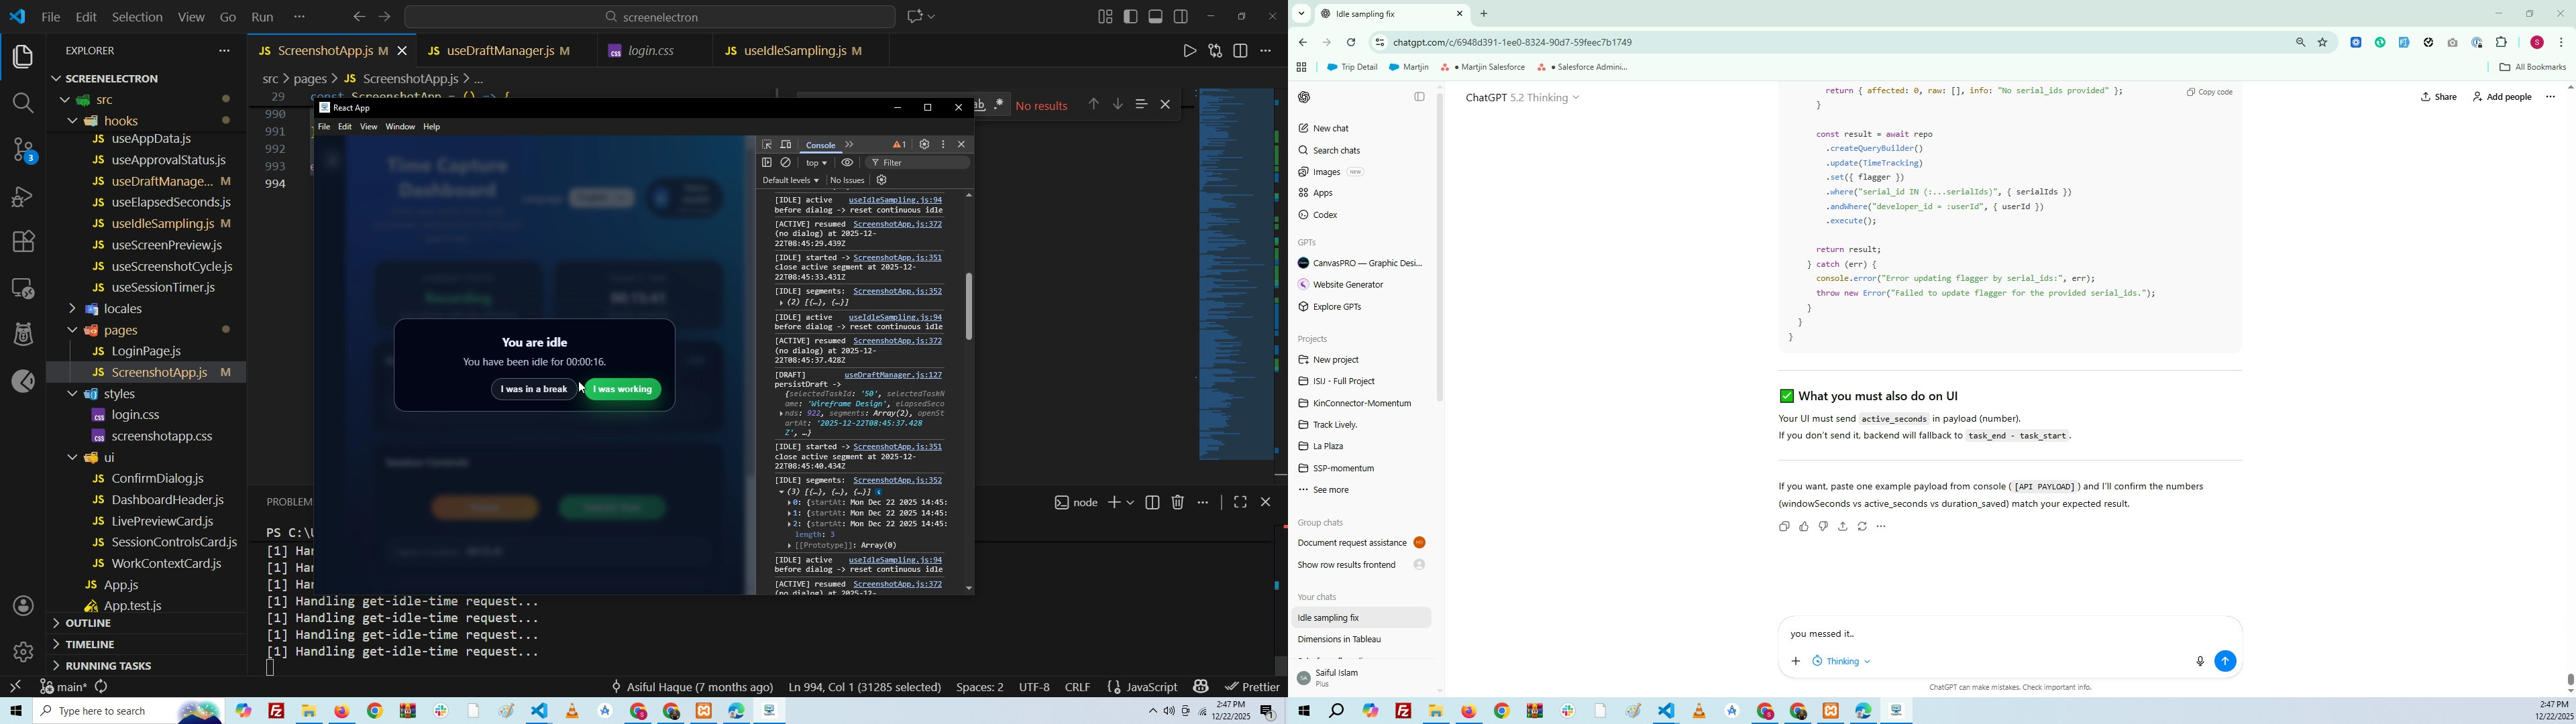Toggle live expression eye in console

click(x=847, y=163)
